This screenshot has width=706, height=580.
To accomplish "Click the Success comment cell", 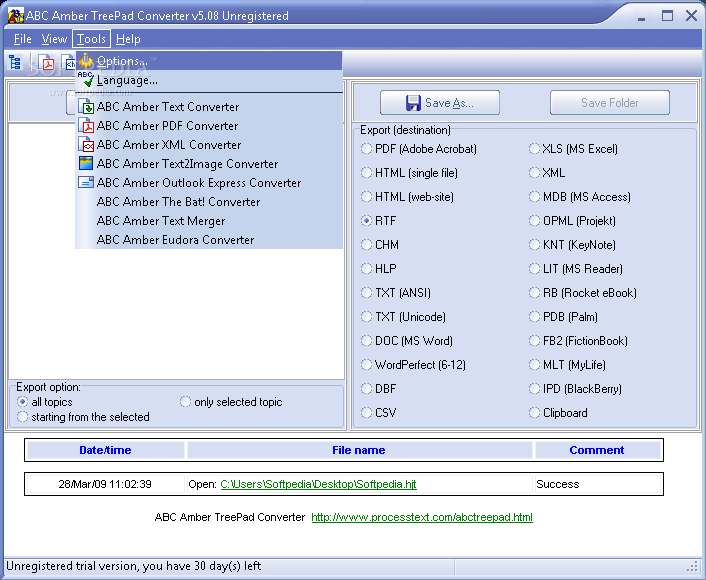I will 597,484.
